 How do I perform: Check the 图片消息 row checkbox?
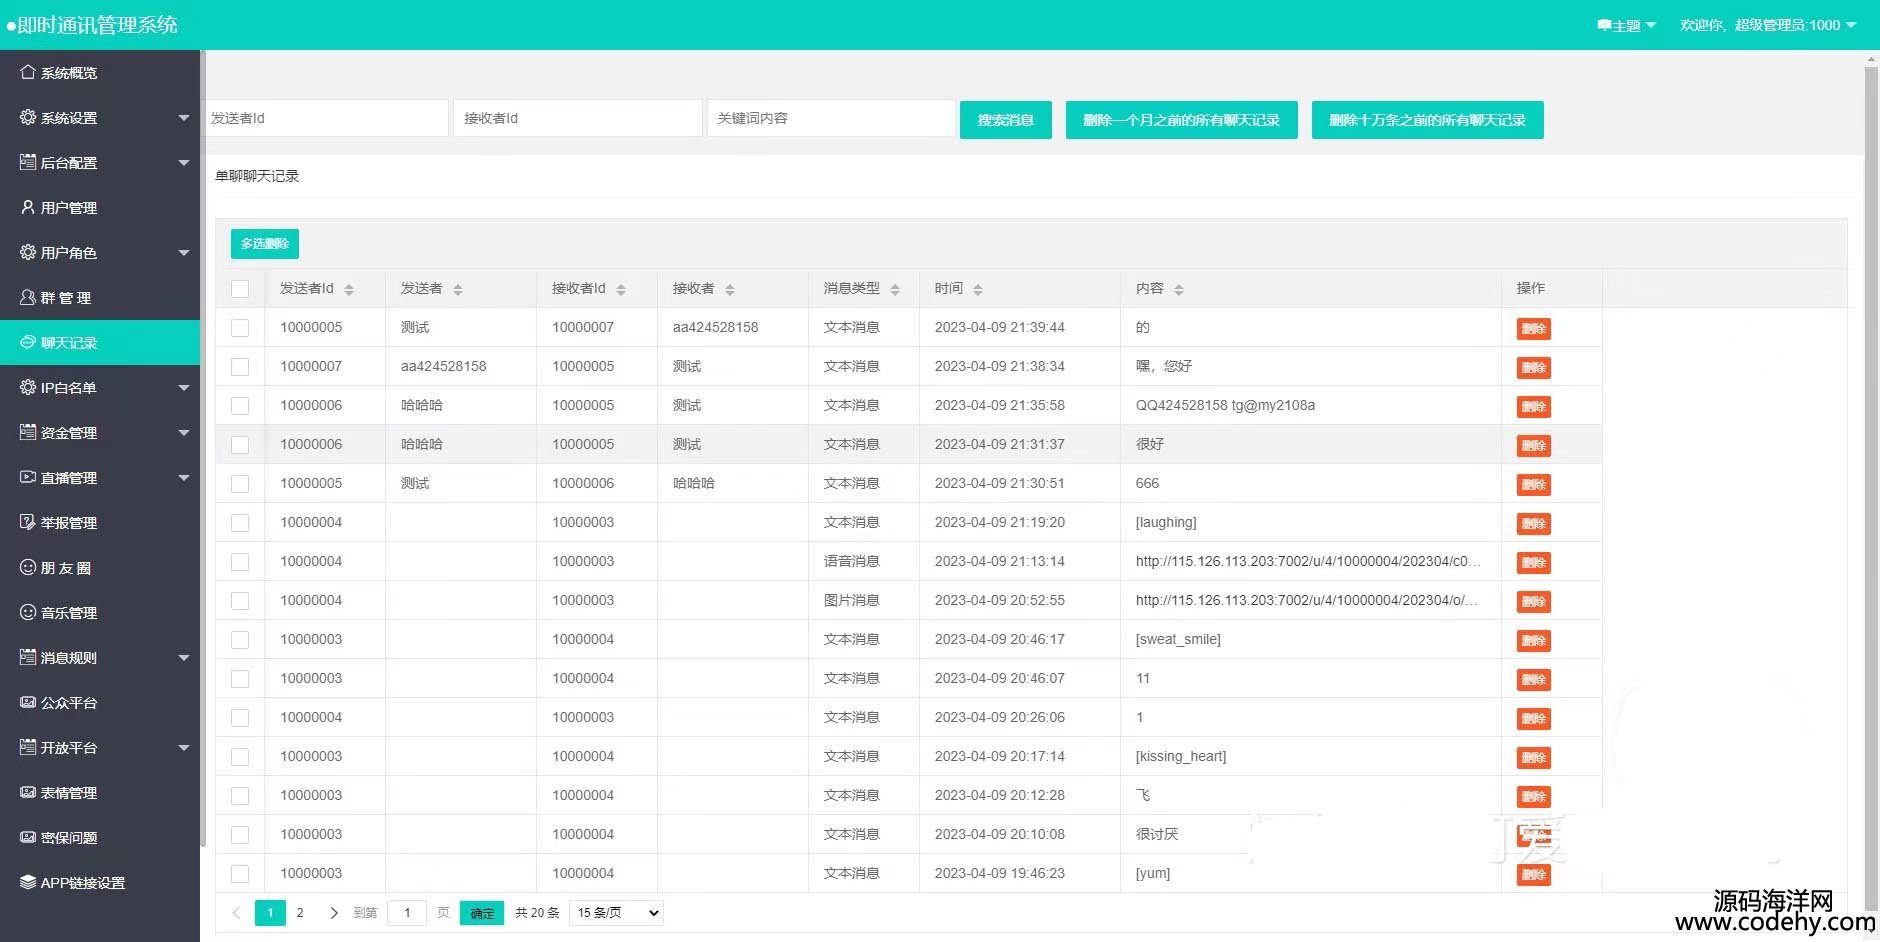(240, 601)
